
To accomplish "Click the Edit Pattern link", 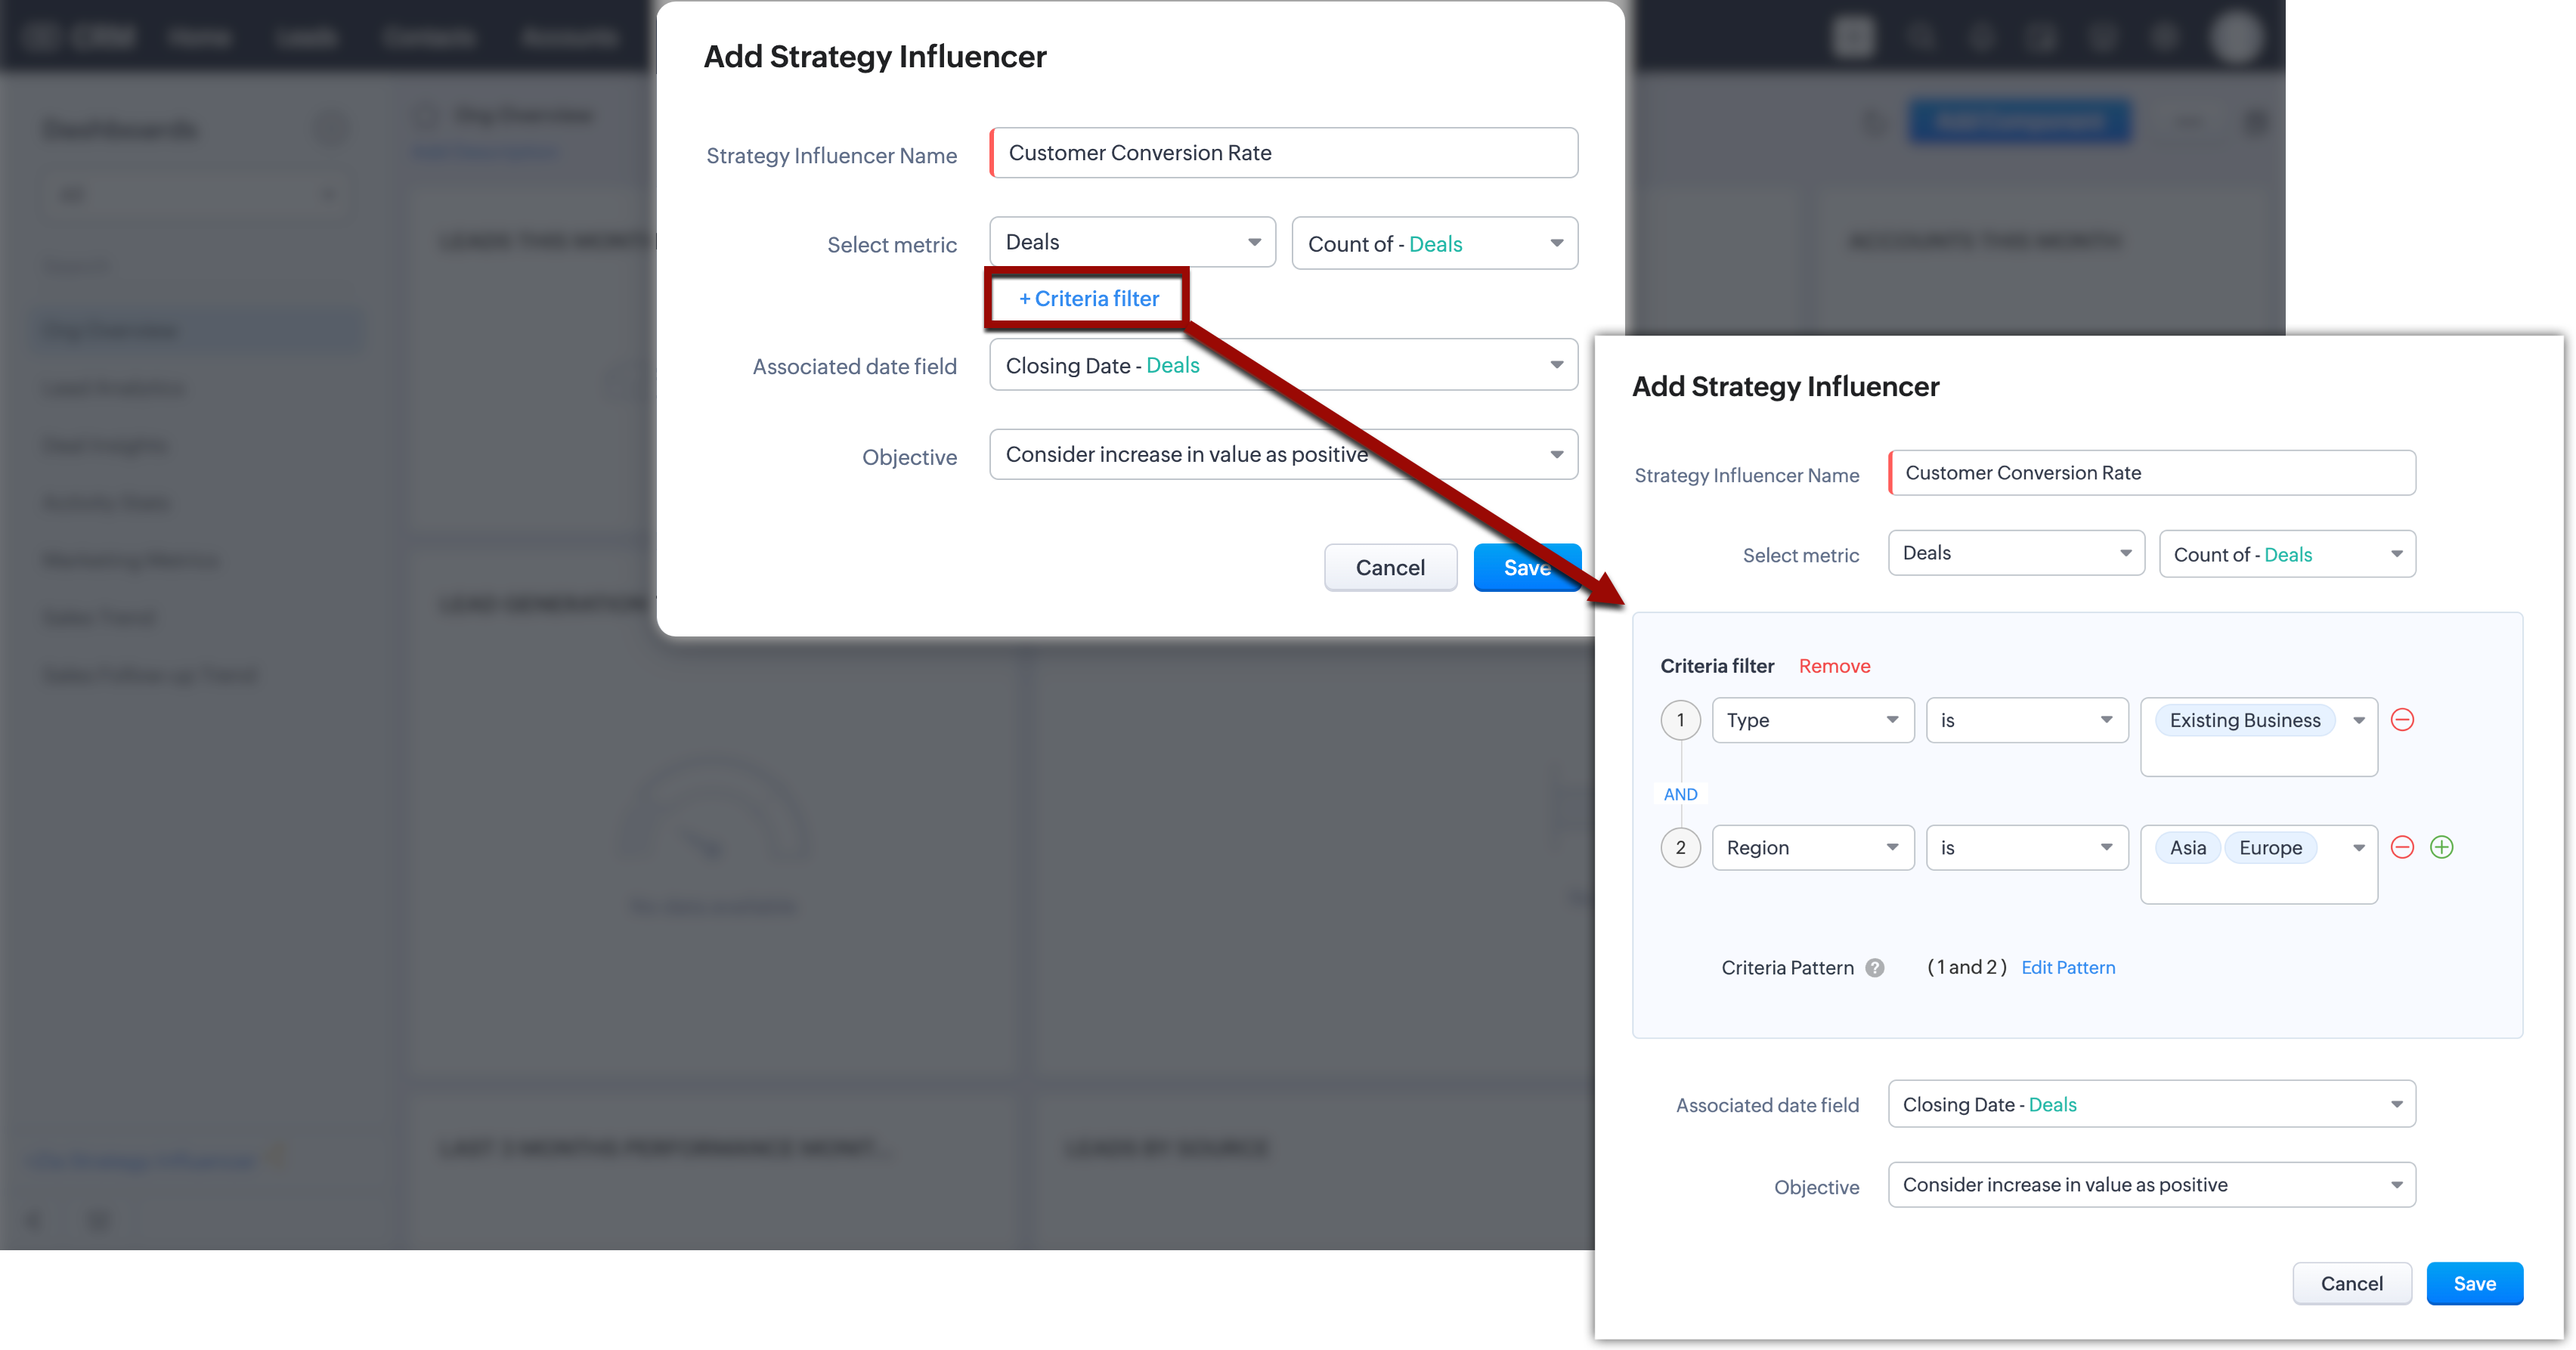I will click(2068, 968).
